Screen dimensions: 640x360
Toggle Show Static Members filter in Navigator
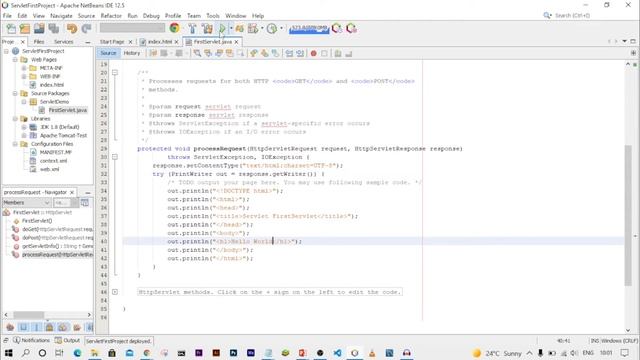(36, 327)
